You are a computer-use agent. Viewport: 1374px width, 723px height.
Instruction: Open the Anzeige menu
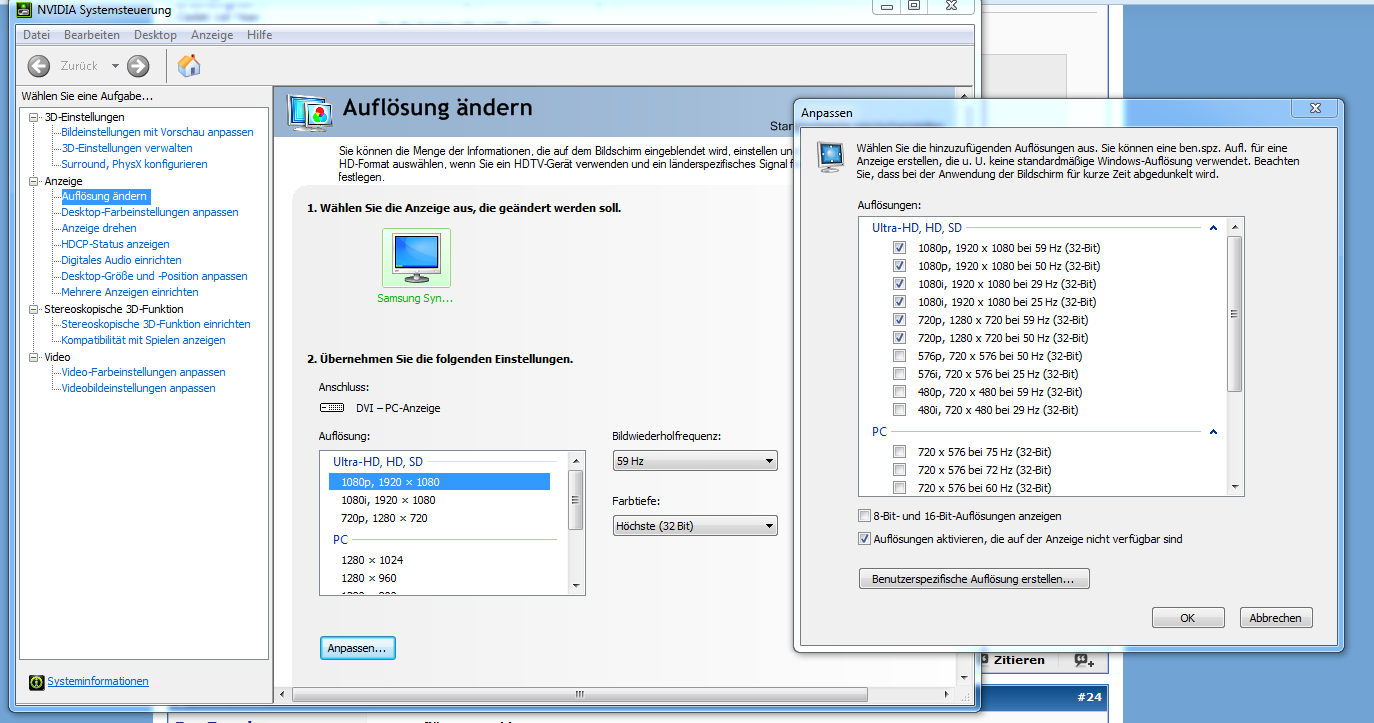tap(212, 35)
